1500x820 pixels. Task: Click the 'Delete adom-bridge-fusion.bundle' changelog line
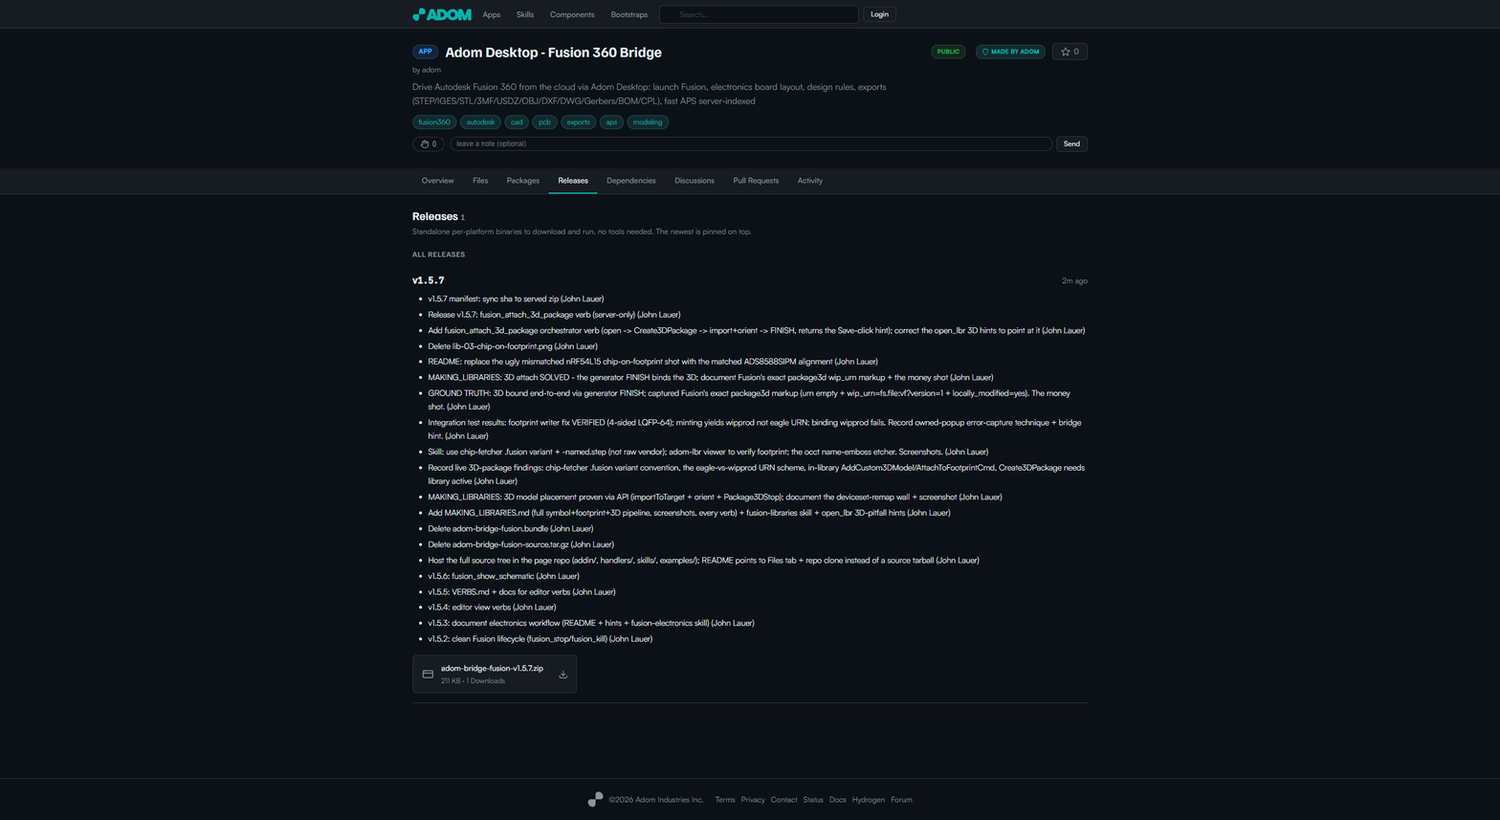(x=510, y=529)
